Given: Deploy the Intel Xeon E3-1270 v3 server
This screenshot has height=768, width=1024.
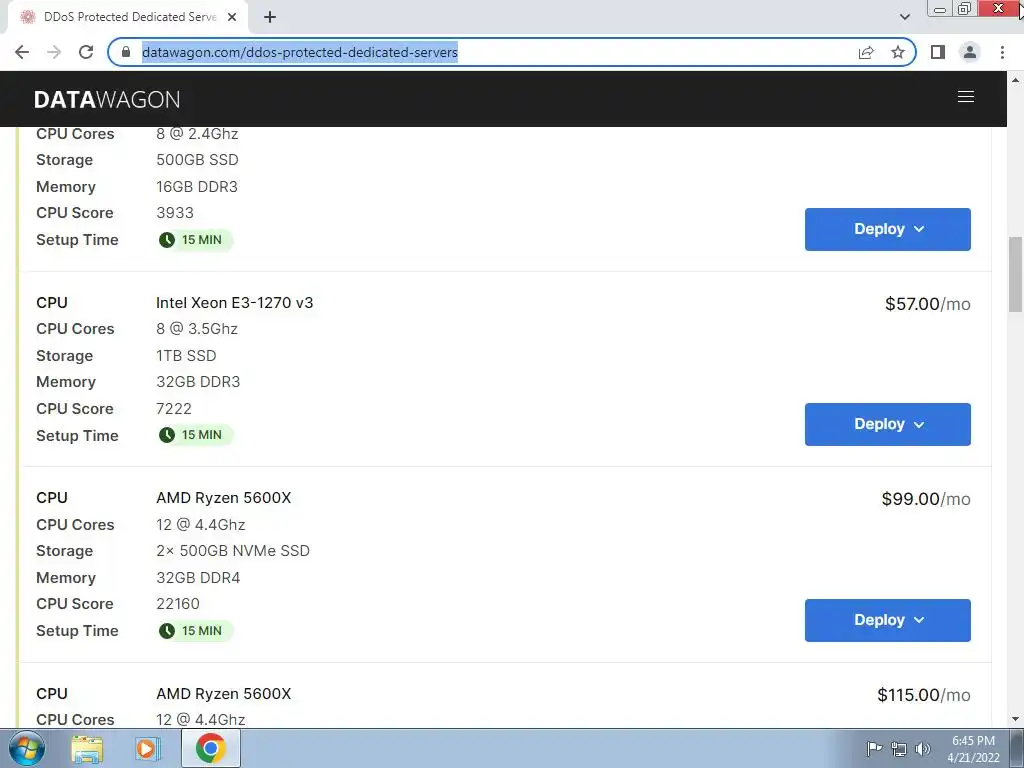Looking at the screenshot, I should (x=888, y=424).
